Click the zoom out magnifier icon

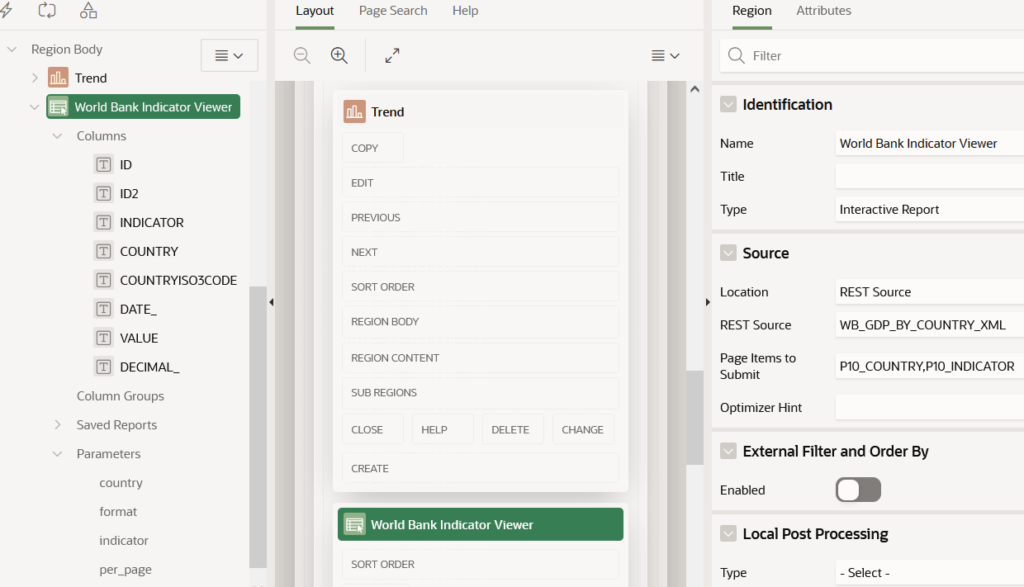[302, 56]
